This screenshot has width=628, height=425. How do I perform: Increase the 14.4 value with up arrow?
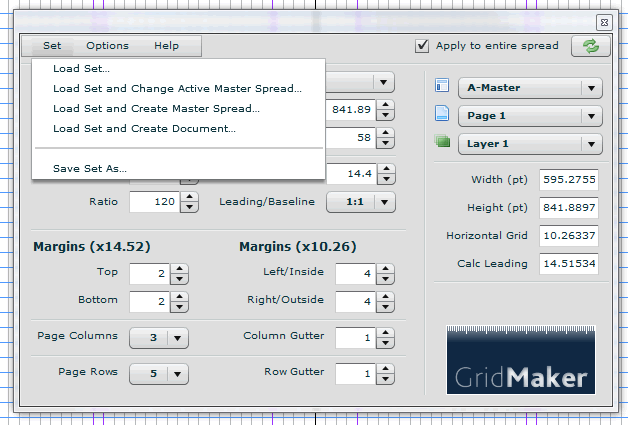(386, 169)
